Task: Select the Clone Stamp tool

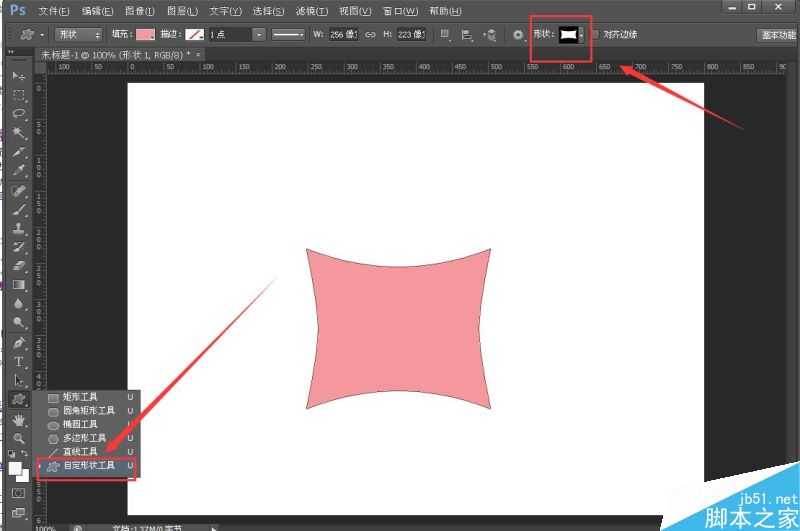Action: tap(18, 228)
